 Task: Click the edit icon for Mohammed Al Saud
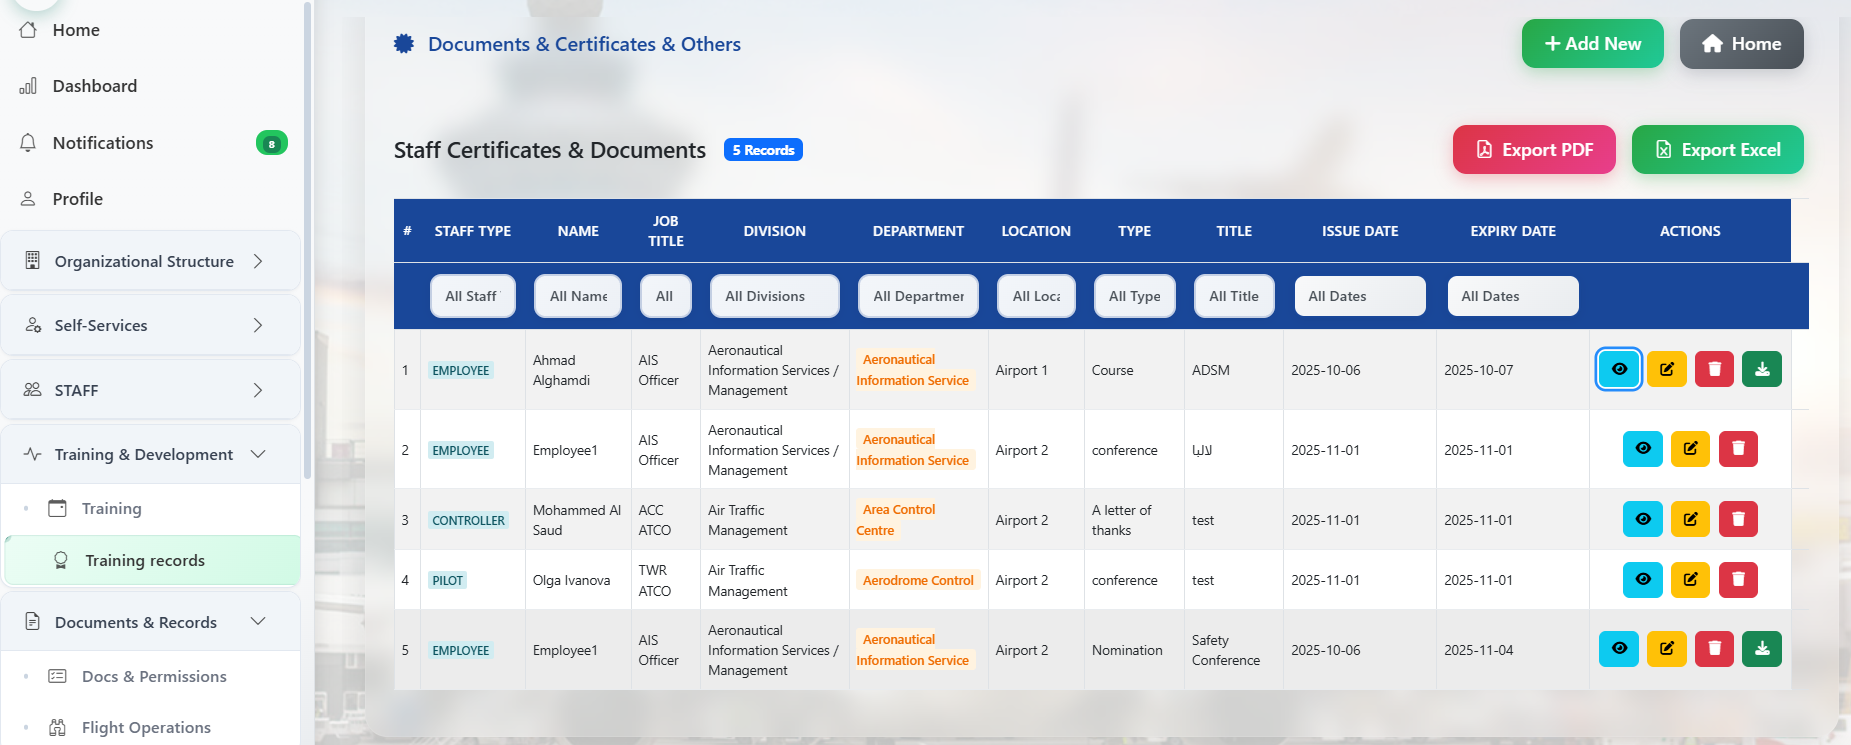tap(1690, 519)
